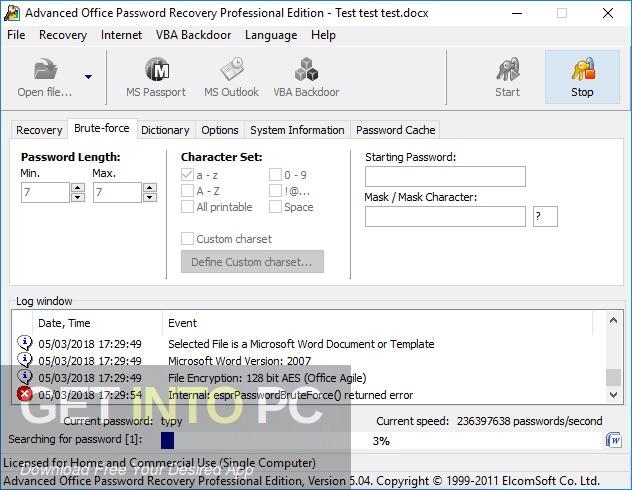This screenshot has width=632, height=490.
Task: Click info icon for Selected File log entry
Action: click(25, 343)
